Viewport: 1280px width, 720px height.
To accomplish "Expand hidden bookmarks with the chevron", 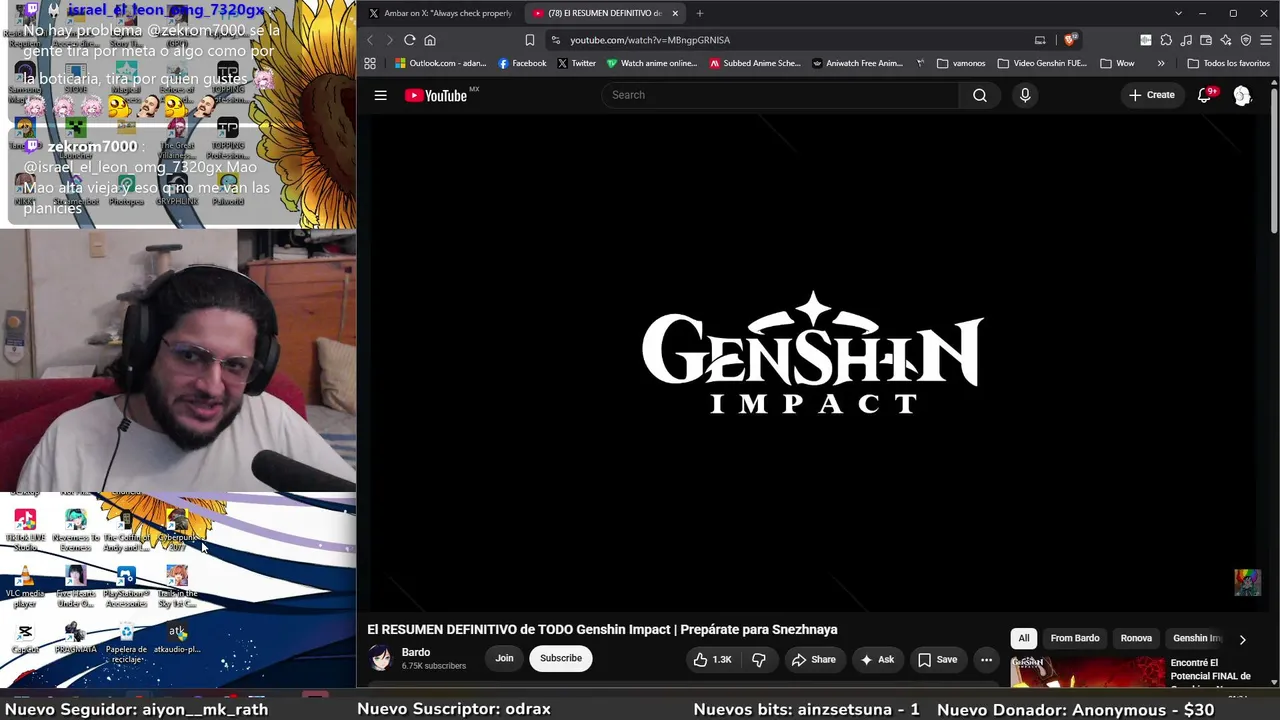I will [x=1161, y=63].
